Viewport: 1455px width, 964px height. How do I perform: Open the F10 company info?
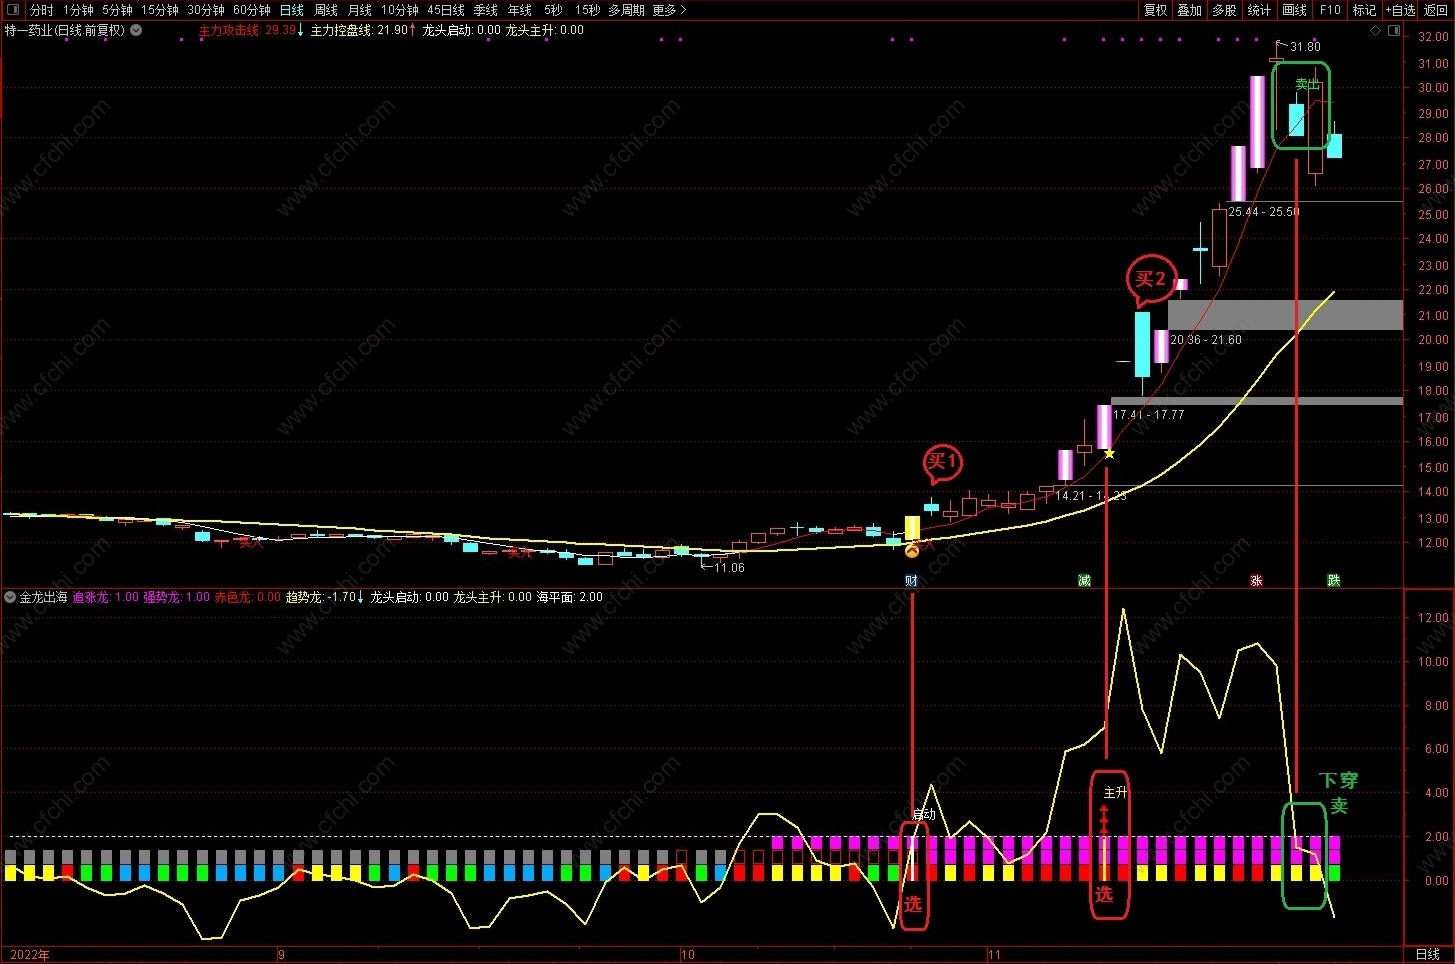(1330, 10)
